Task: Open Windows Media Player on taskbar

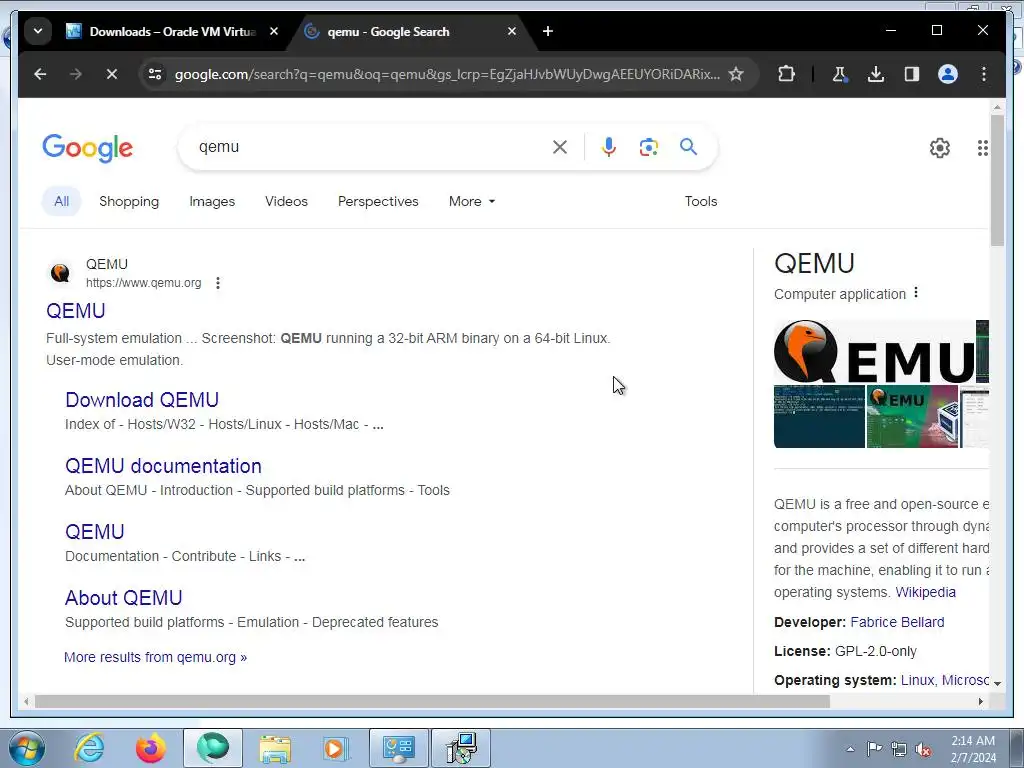Action: tap(336, 748)
